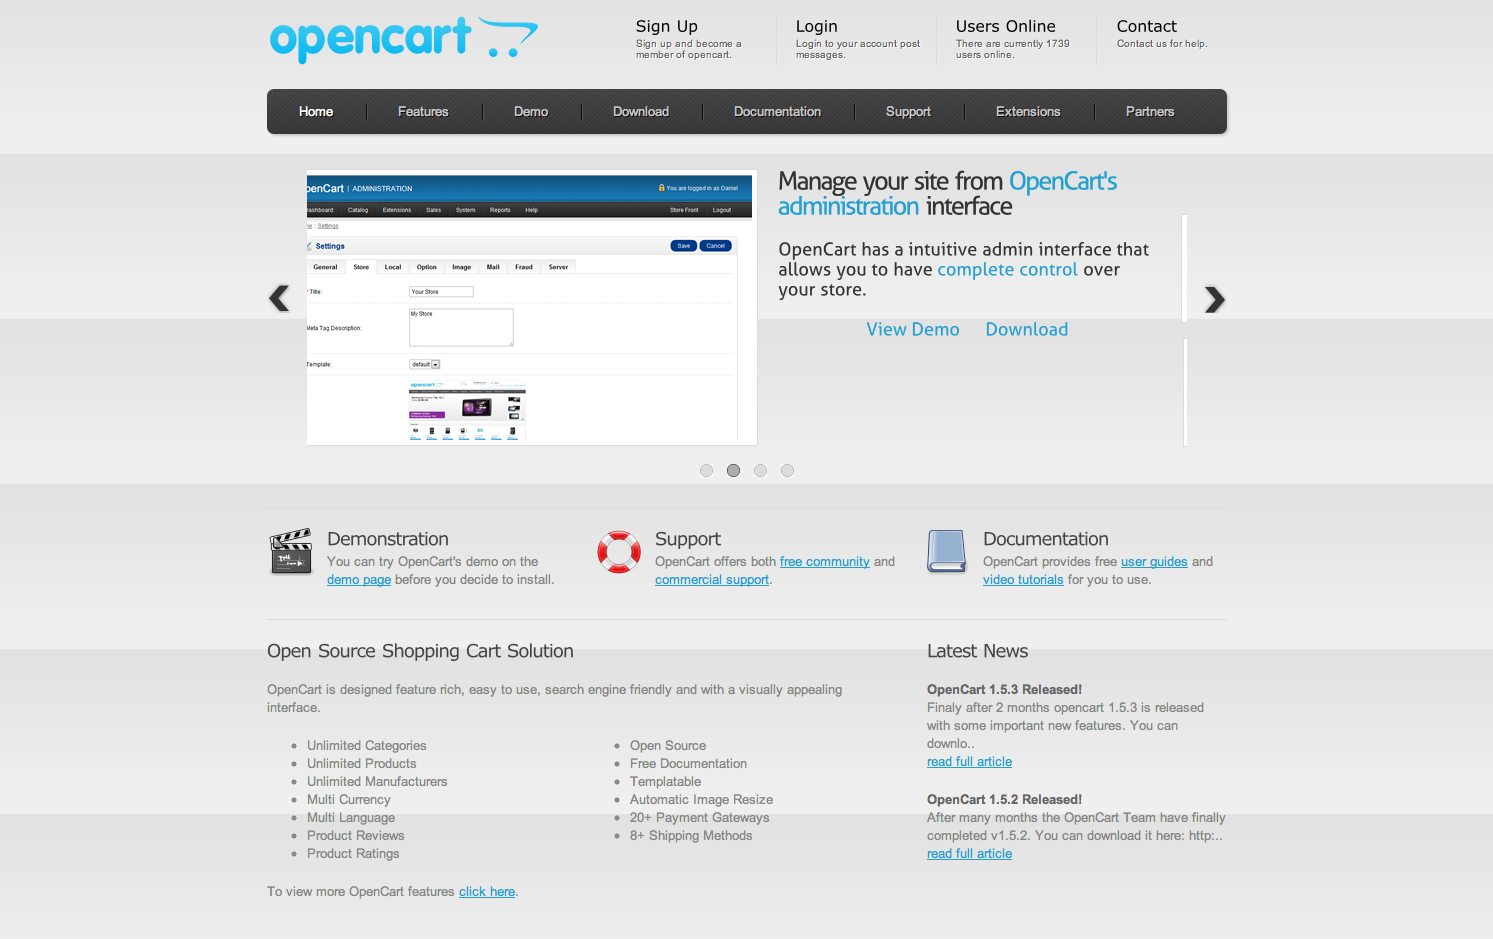Click '20+ Payment Gateways' list item

pos(699,818)
